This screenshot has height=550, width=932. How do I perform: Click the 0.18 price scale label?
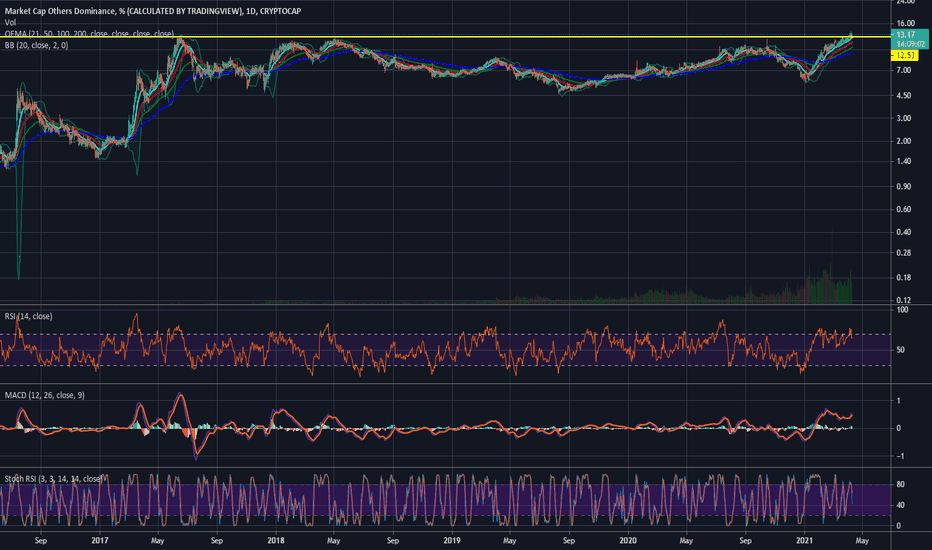coord(903,277)
